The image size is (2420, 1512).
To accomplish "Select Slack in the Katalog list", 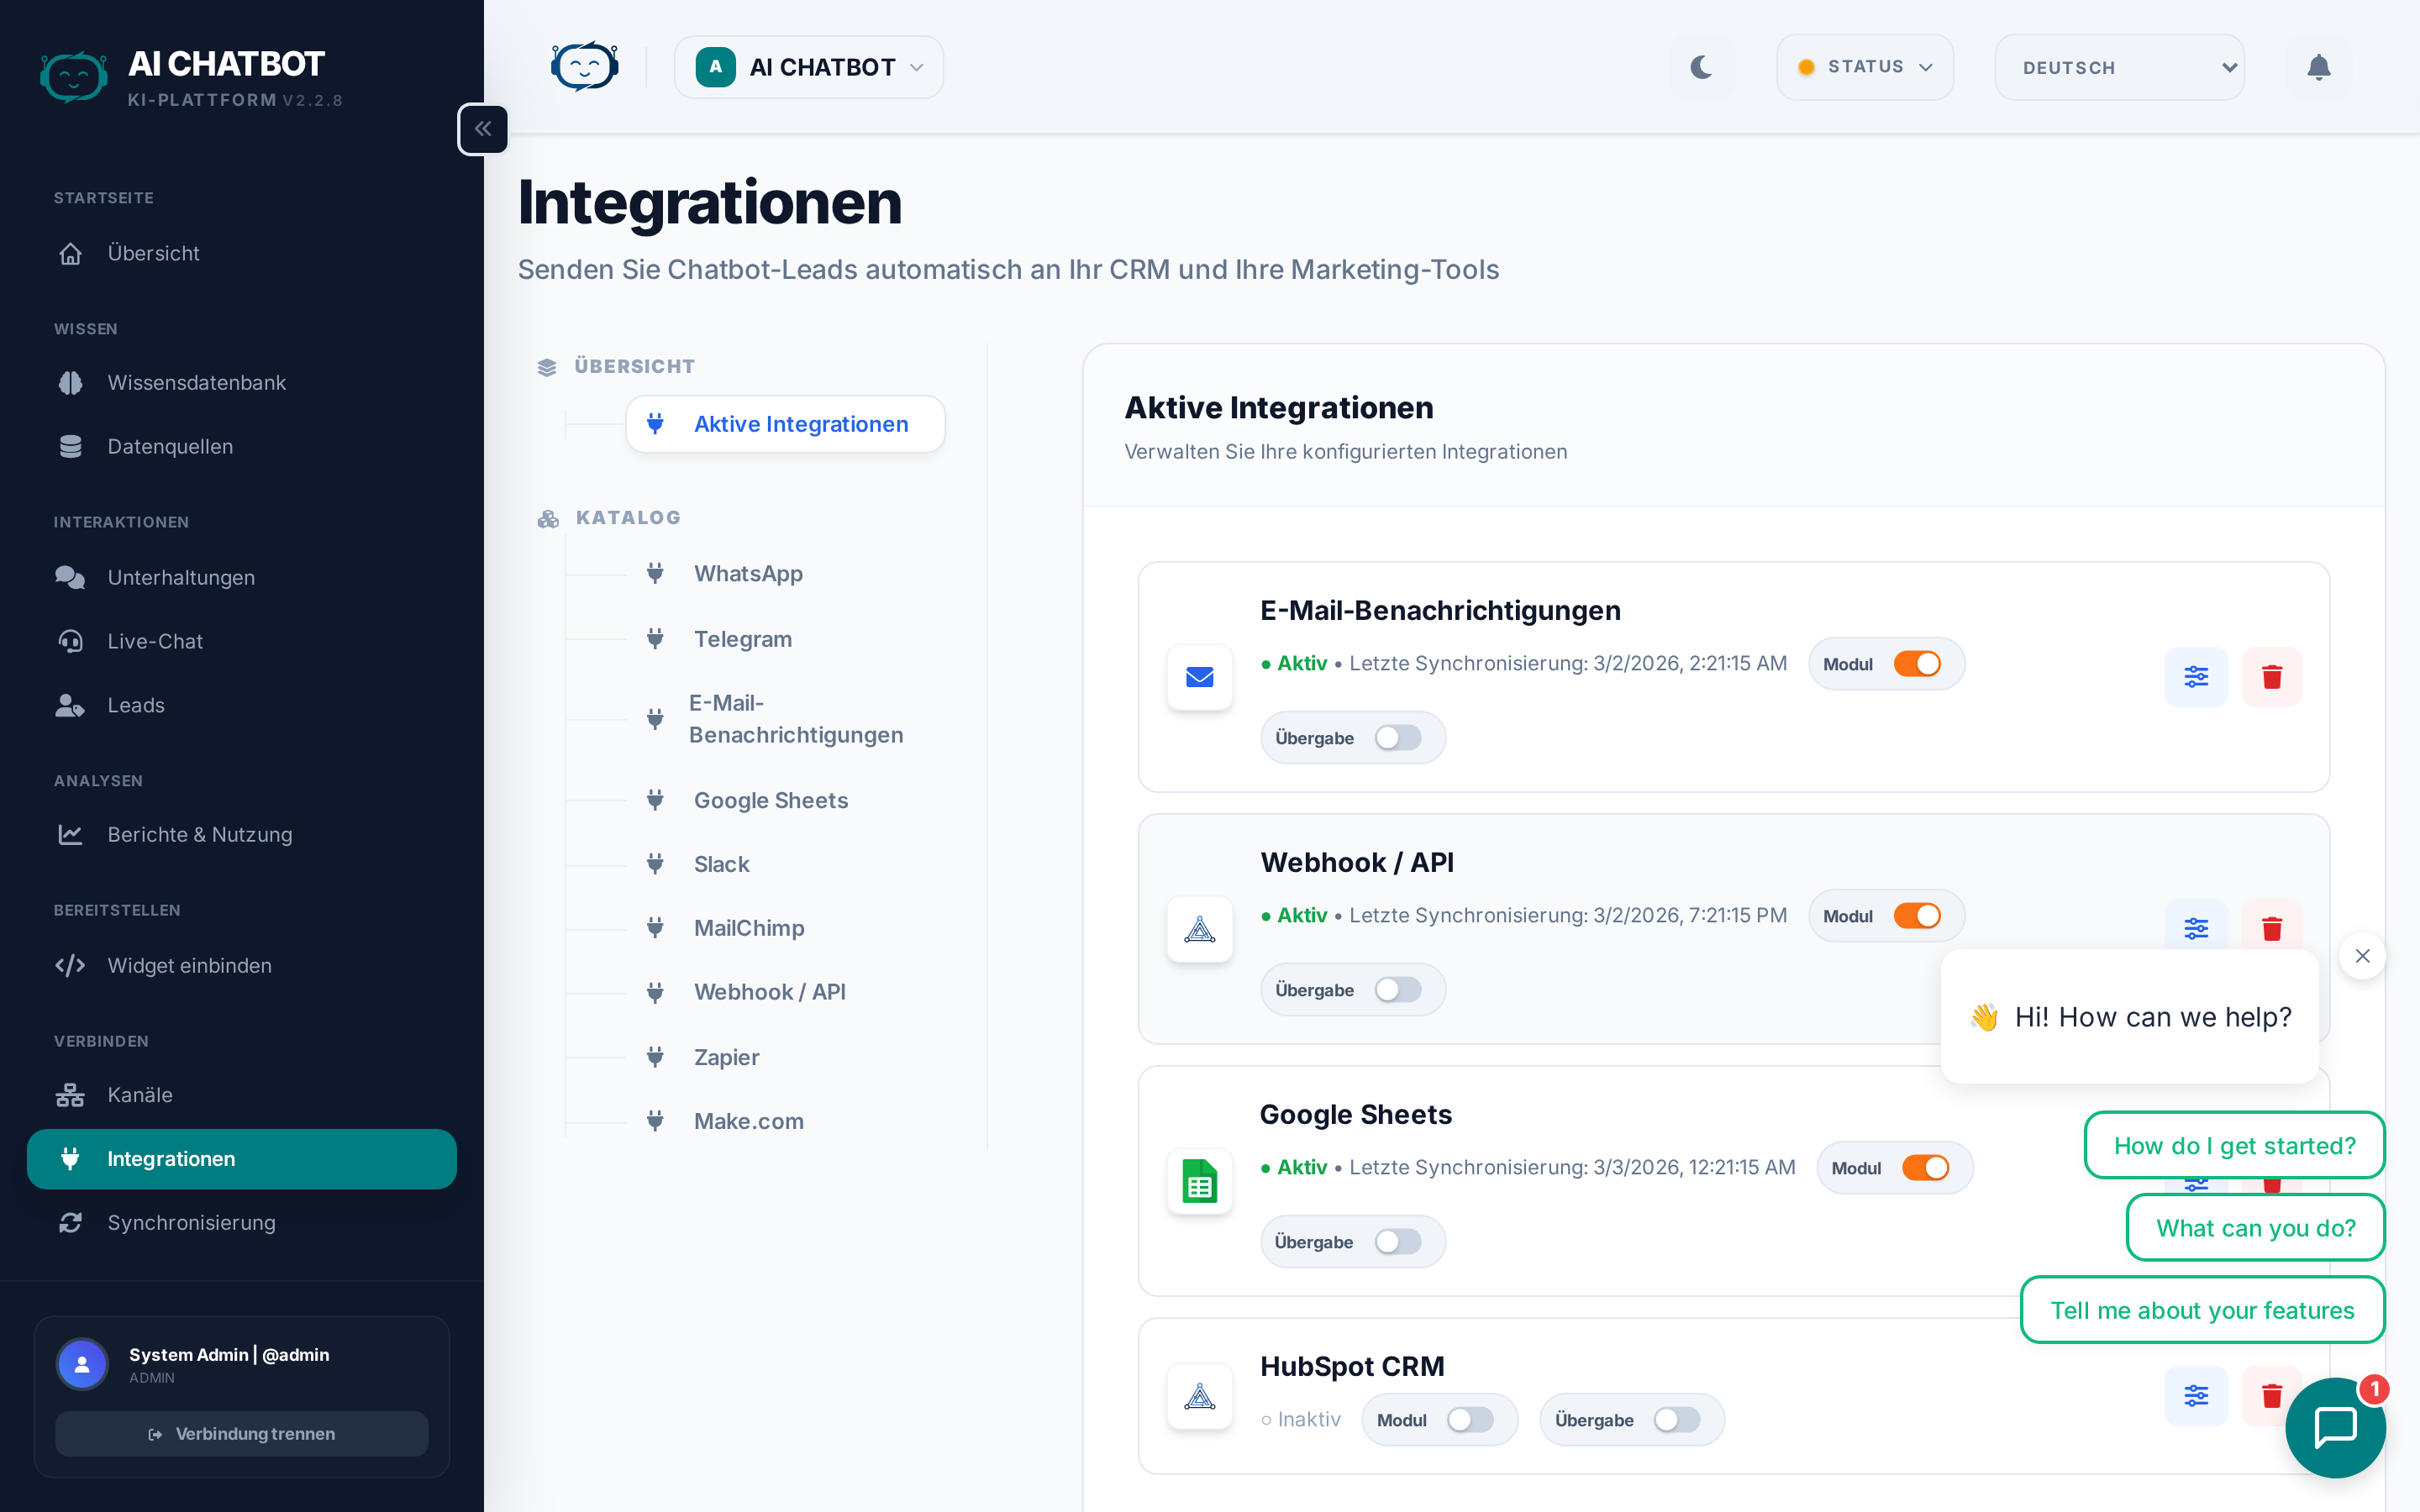I will coord(721,864).
